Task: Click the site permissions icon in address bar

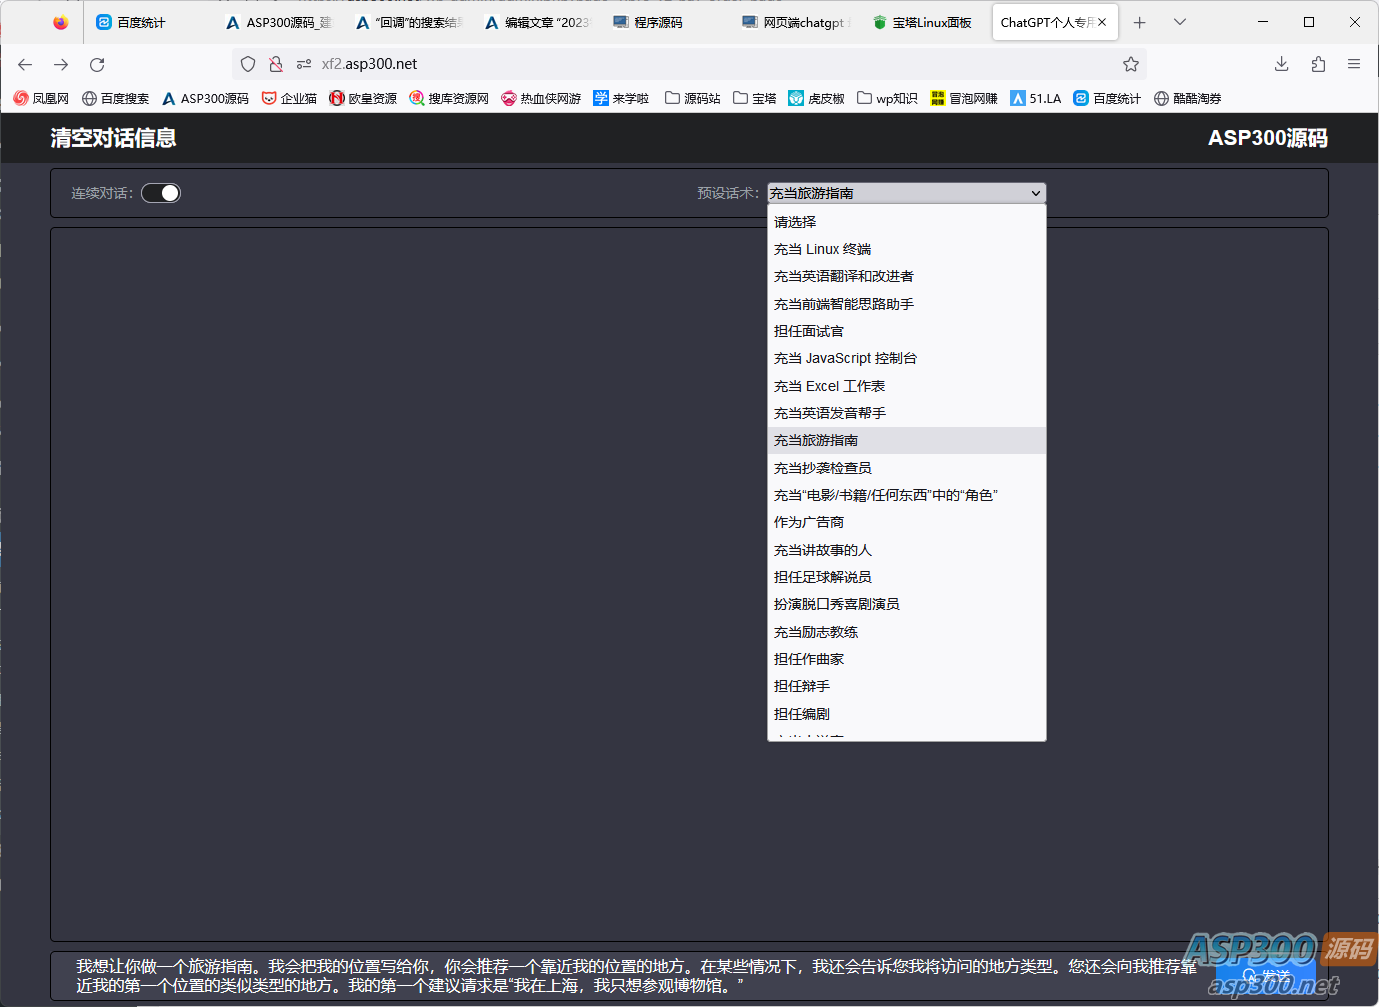Action: (x=304, y=64)
